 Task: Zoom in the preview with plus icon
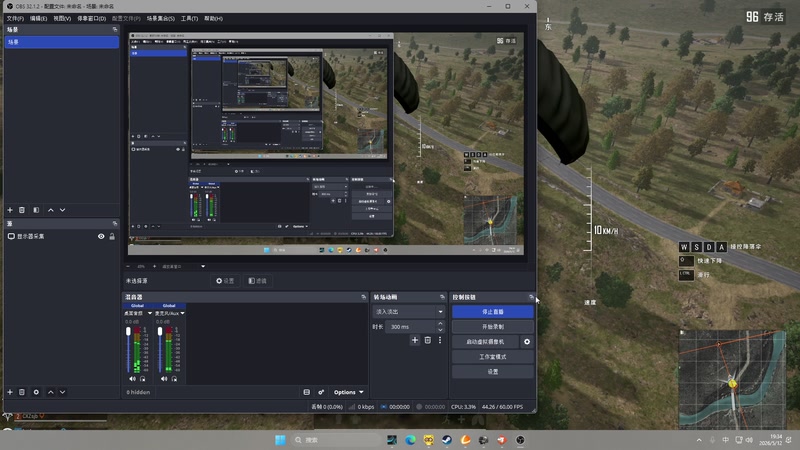(155, 266)
